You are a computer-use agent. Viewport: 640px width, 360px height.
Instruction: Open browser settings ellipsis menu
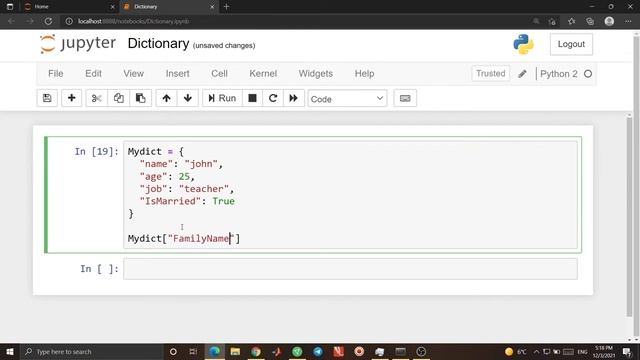tap(628, 21)
